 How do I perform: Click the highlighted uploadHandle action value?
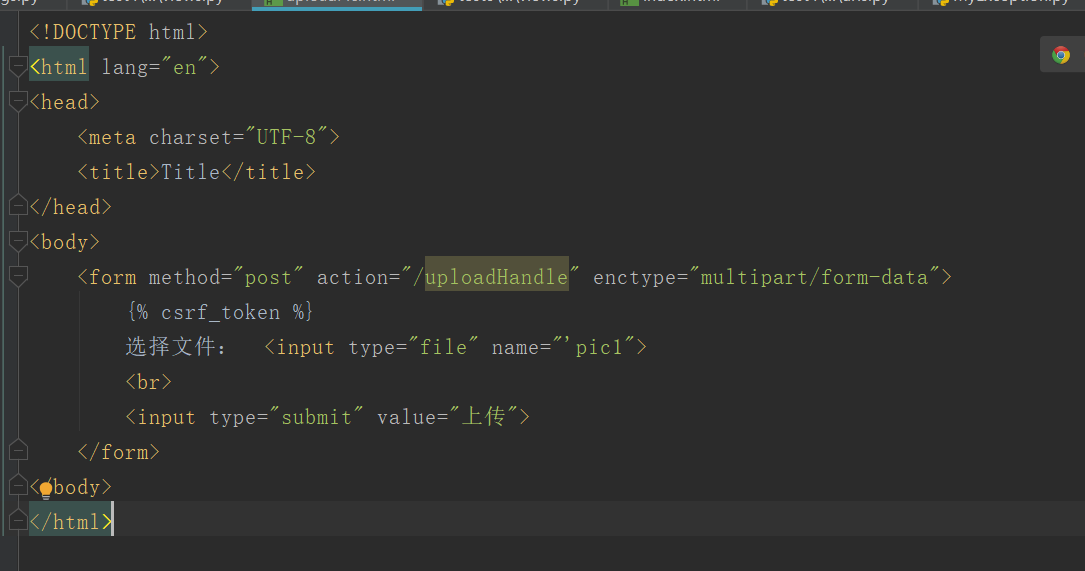click(497, 277)
